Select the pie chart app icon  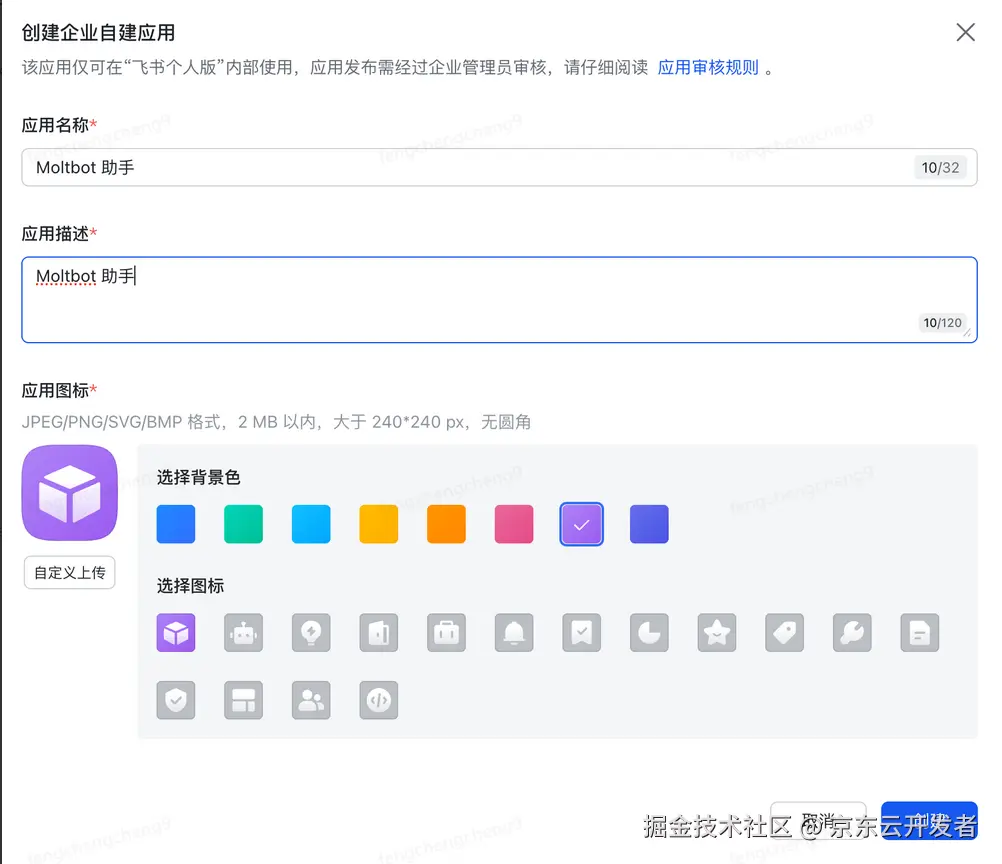[649, 632]
